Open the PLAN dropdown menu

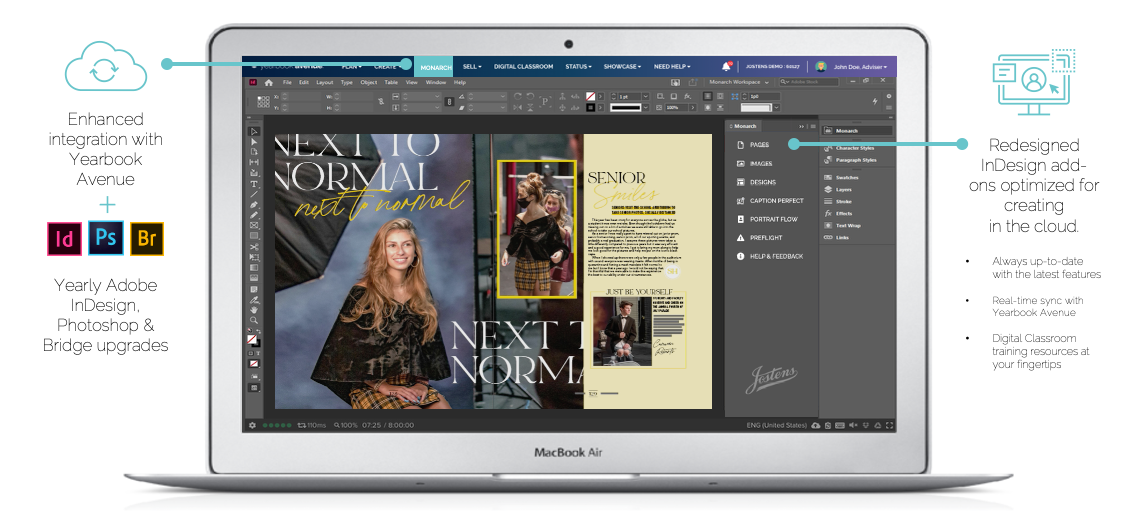(x=352, y=66)
